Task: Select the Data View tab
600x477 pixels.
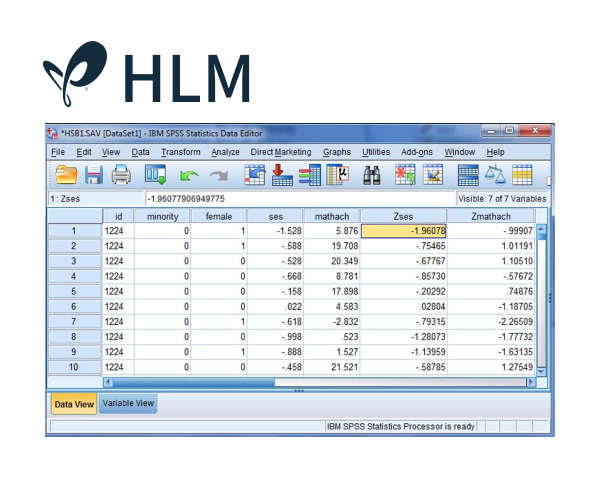Action: click(x=74, y=404)
